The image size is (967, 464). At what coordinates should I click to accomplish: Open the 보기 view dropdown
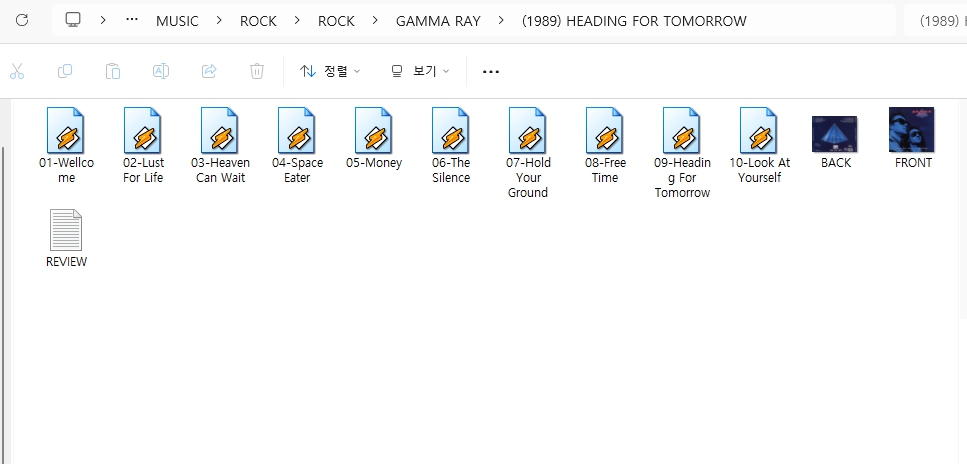(x=420, y=71)
